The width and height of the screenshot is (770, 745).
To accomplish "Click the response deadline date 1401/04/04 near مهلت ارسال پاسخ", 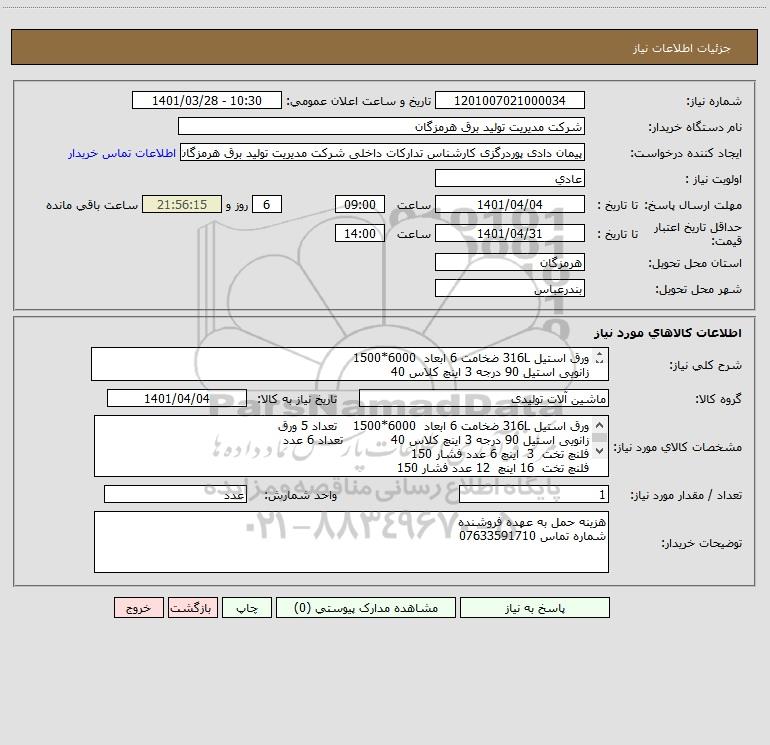I will tap(510, 205).
